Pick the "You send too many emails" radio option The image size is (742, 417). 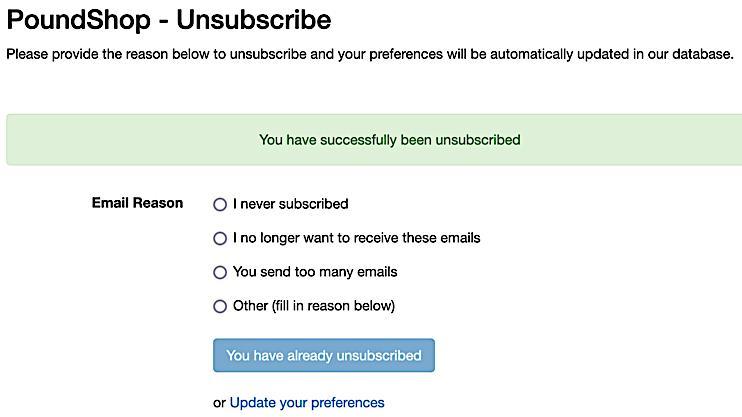pos(220,273)
